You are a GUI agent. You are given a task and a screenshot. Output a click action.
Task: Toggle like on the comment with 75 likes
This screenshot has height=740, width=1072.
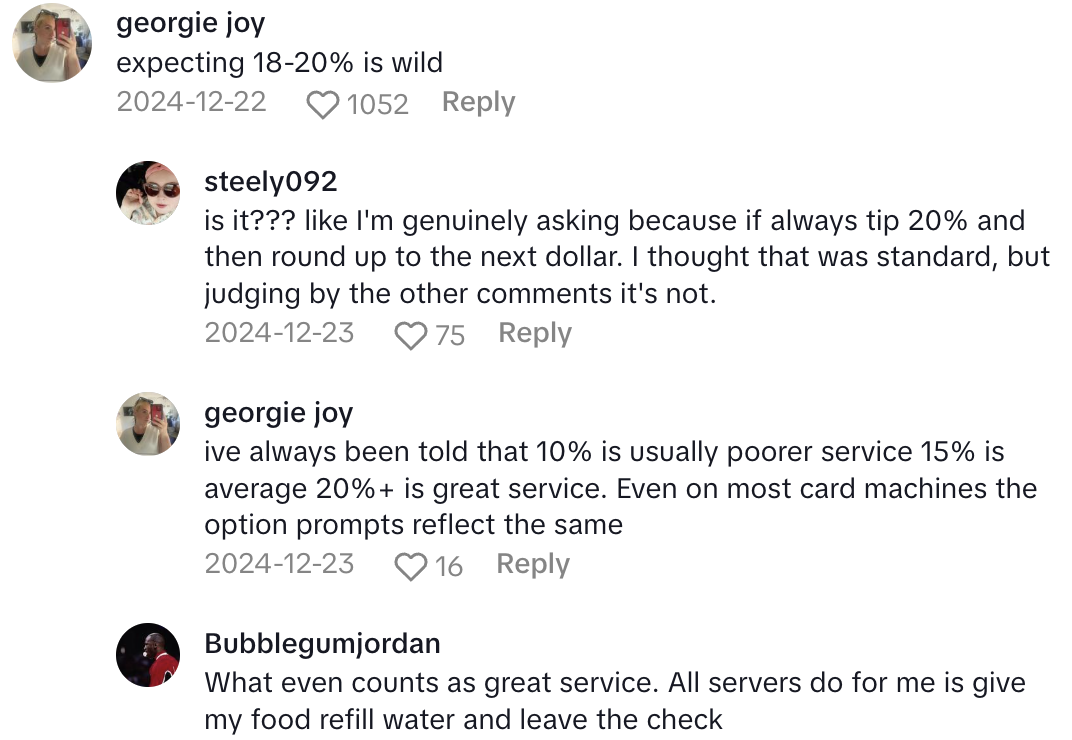[x=411, y=335]
